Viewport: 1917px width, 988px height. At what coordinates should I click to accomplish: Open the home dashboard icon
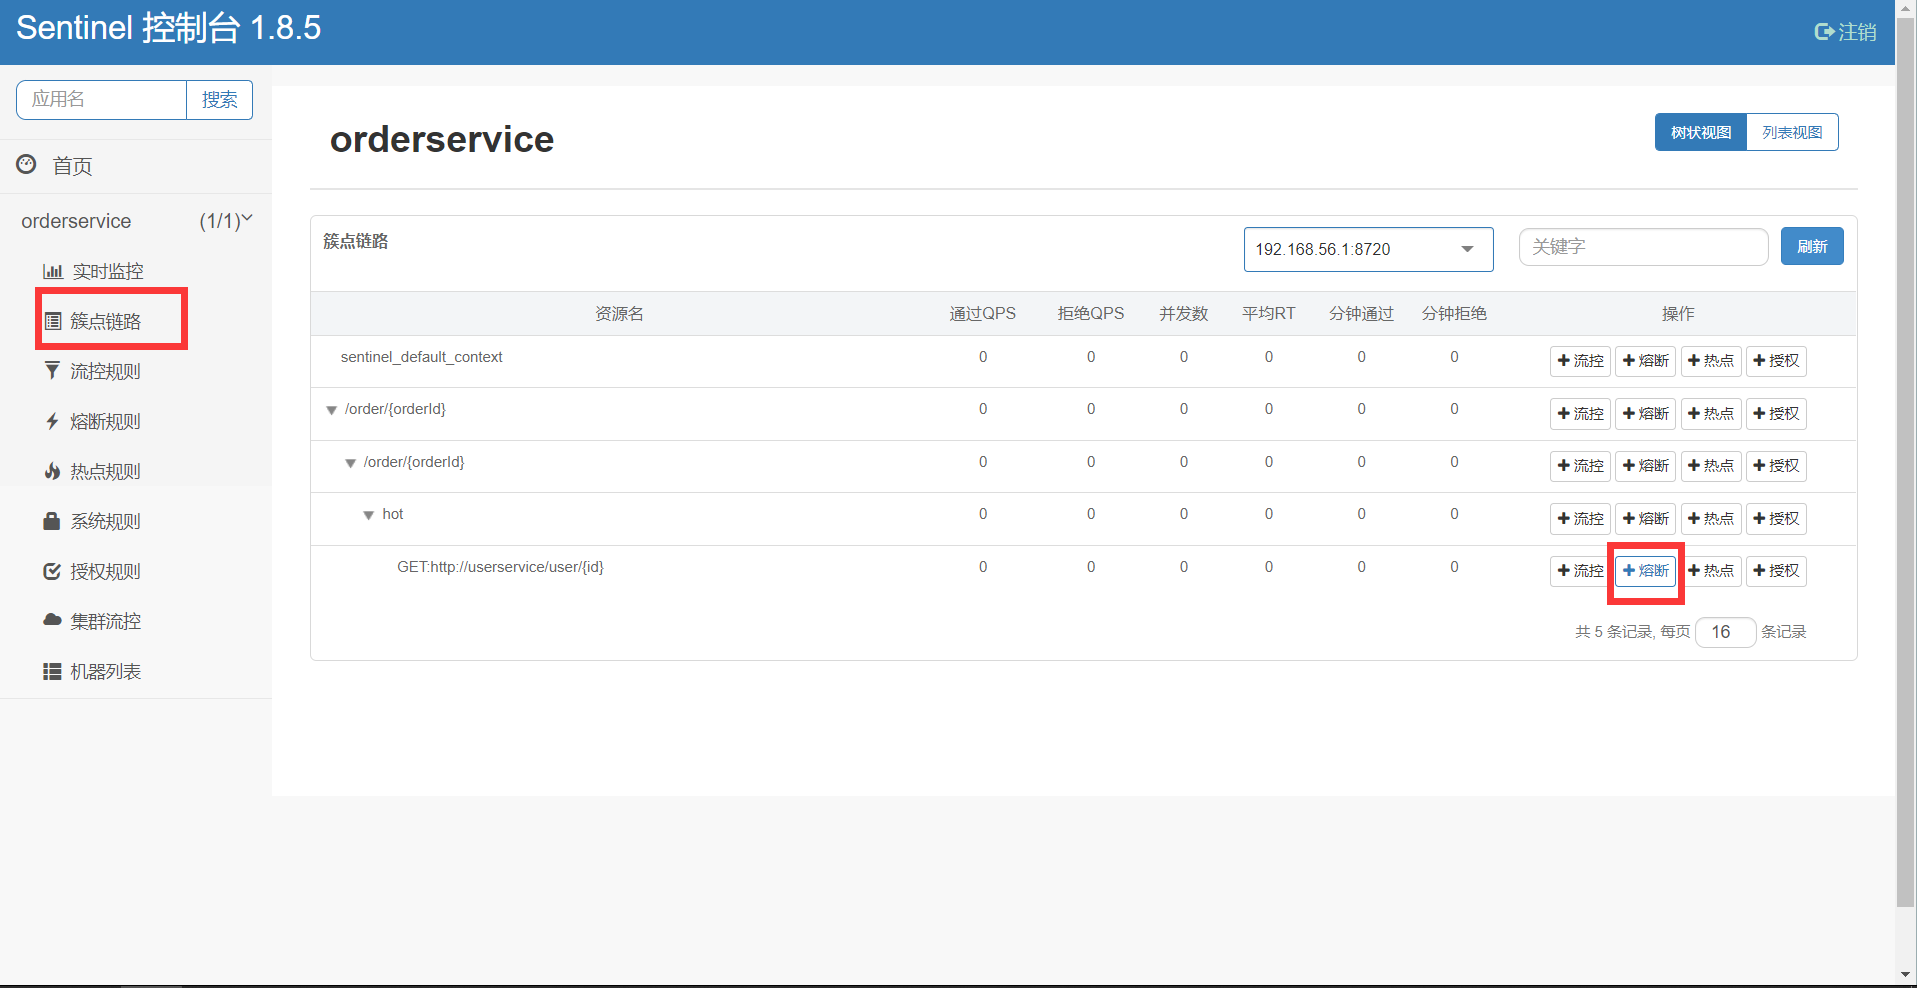(x=27, y=164)
